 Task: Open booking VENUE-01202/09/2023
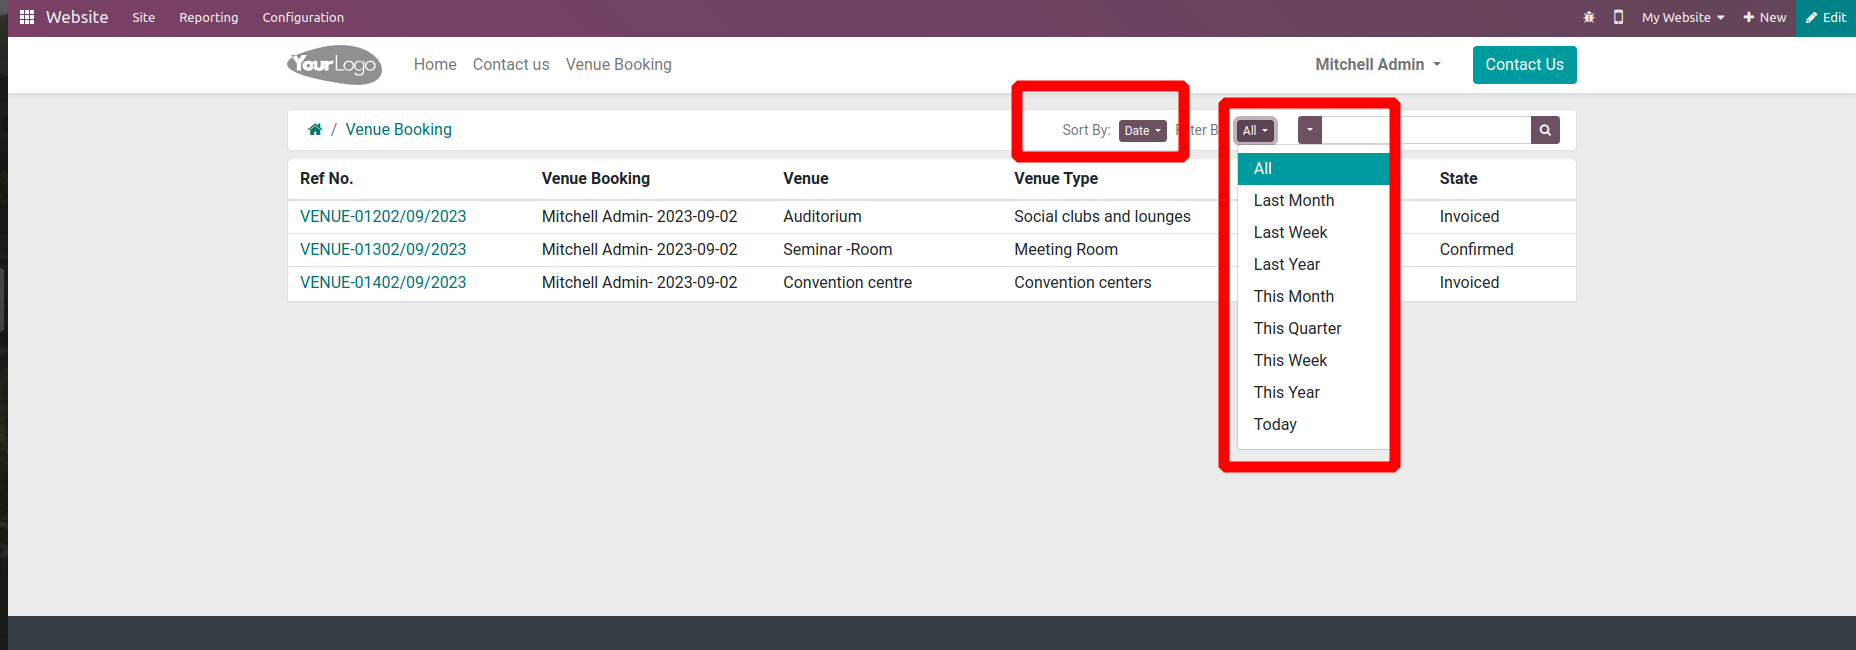click(383, 216)
